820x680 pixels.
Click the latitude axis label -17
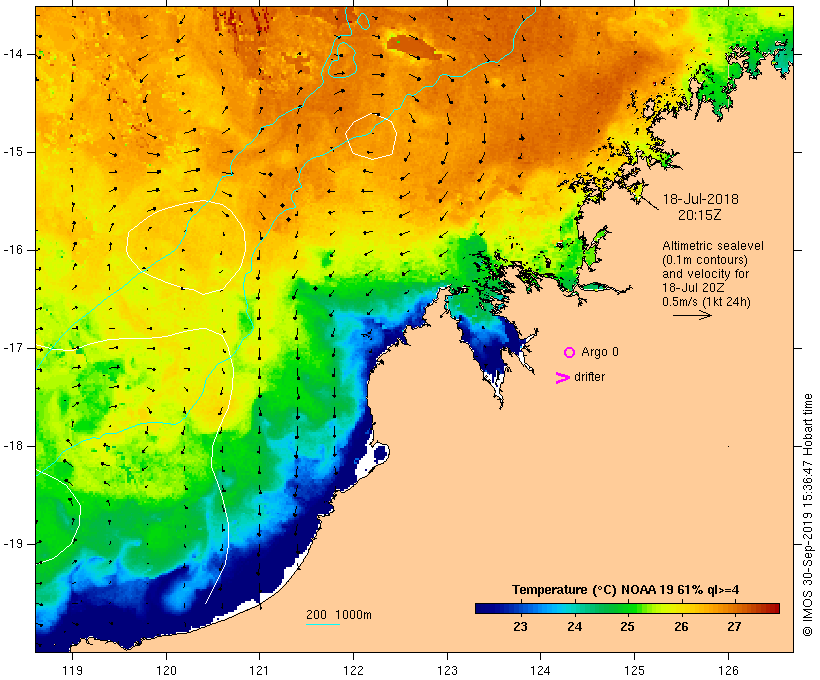[x=13, y=348]
